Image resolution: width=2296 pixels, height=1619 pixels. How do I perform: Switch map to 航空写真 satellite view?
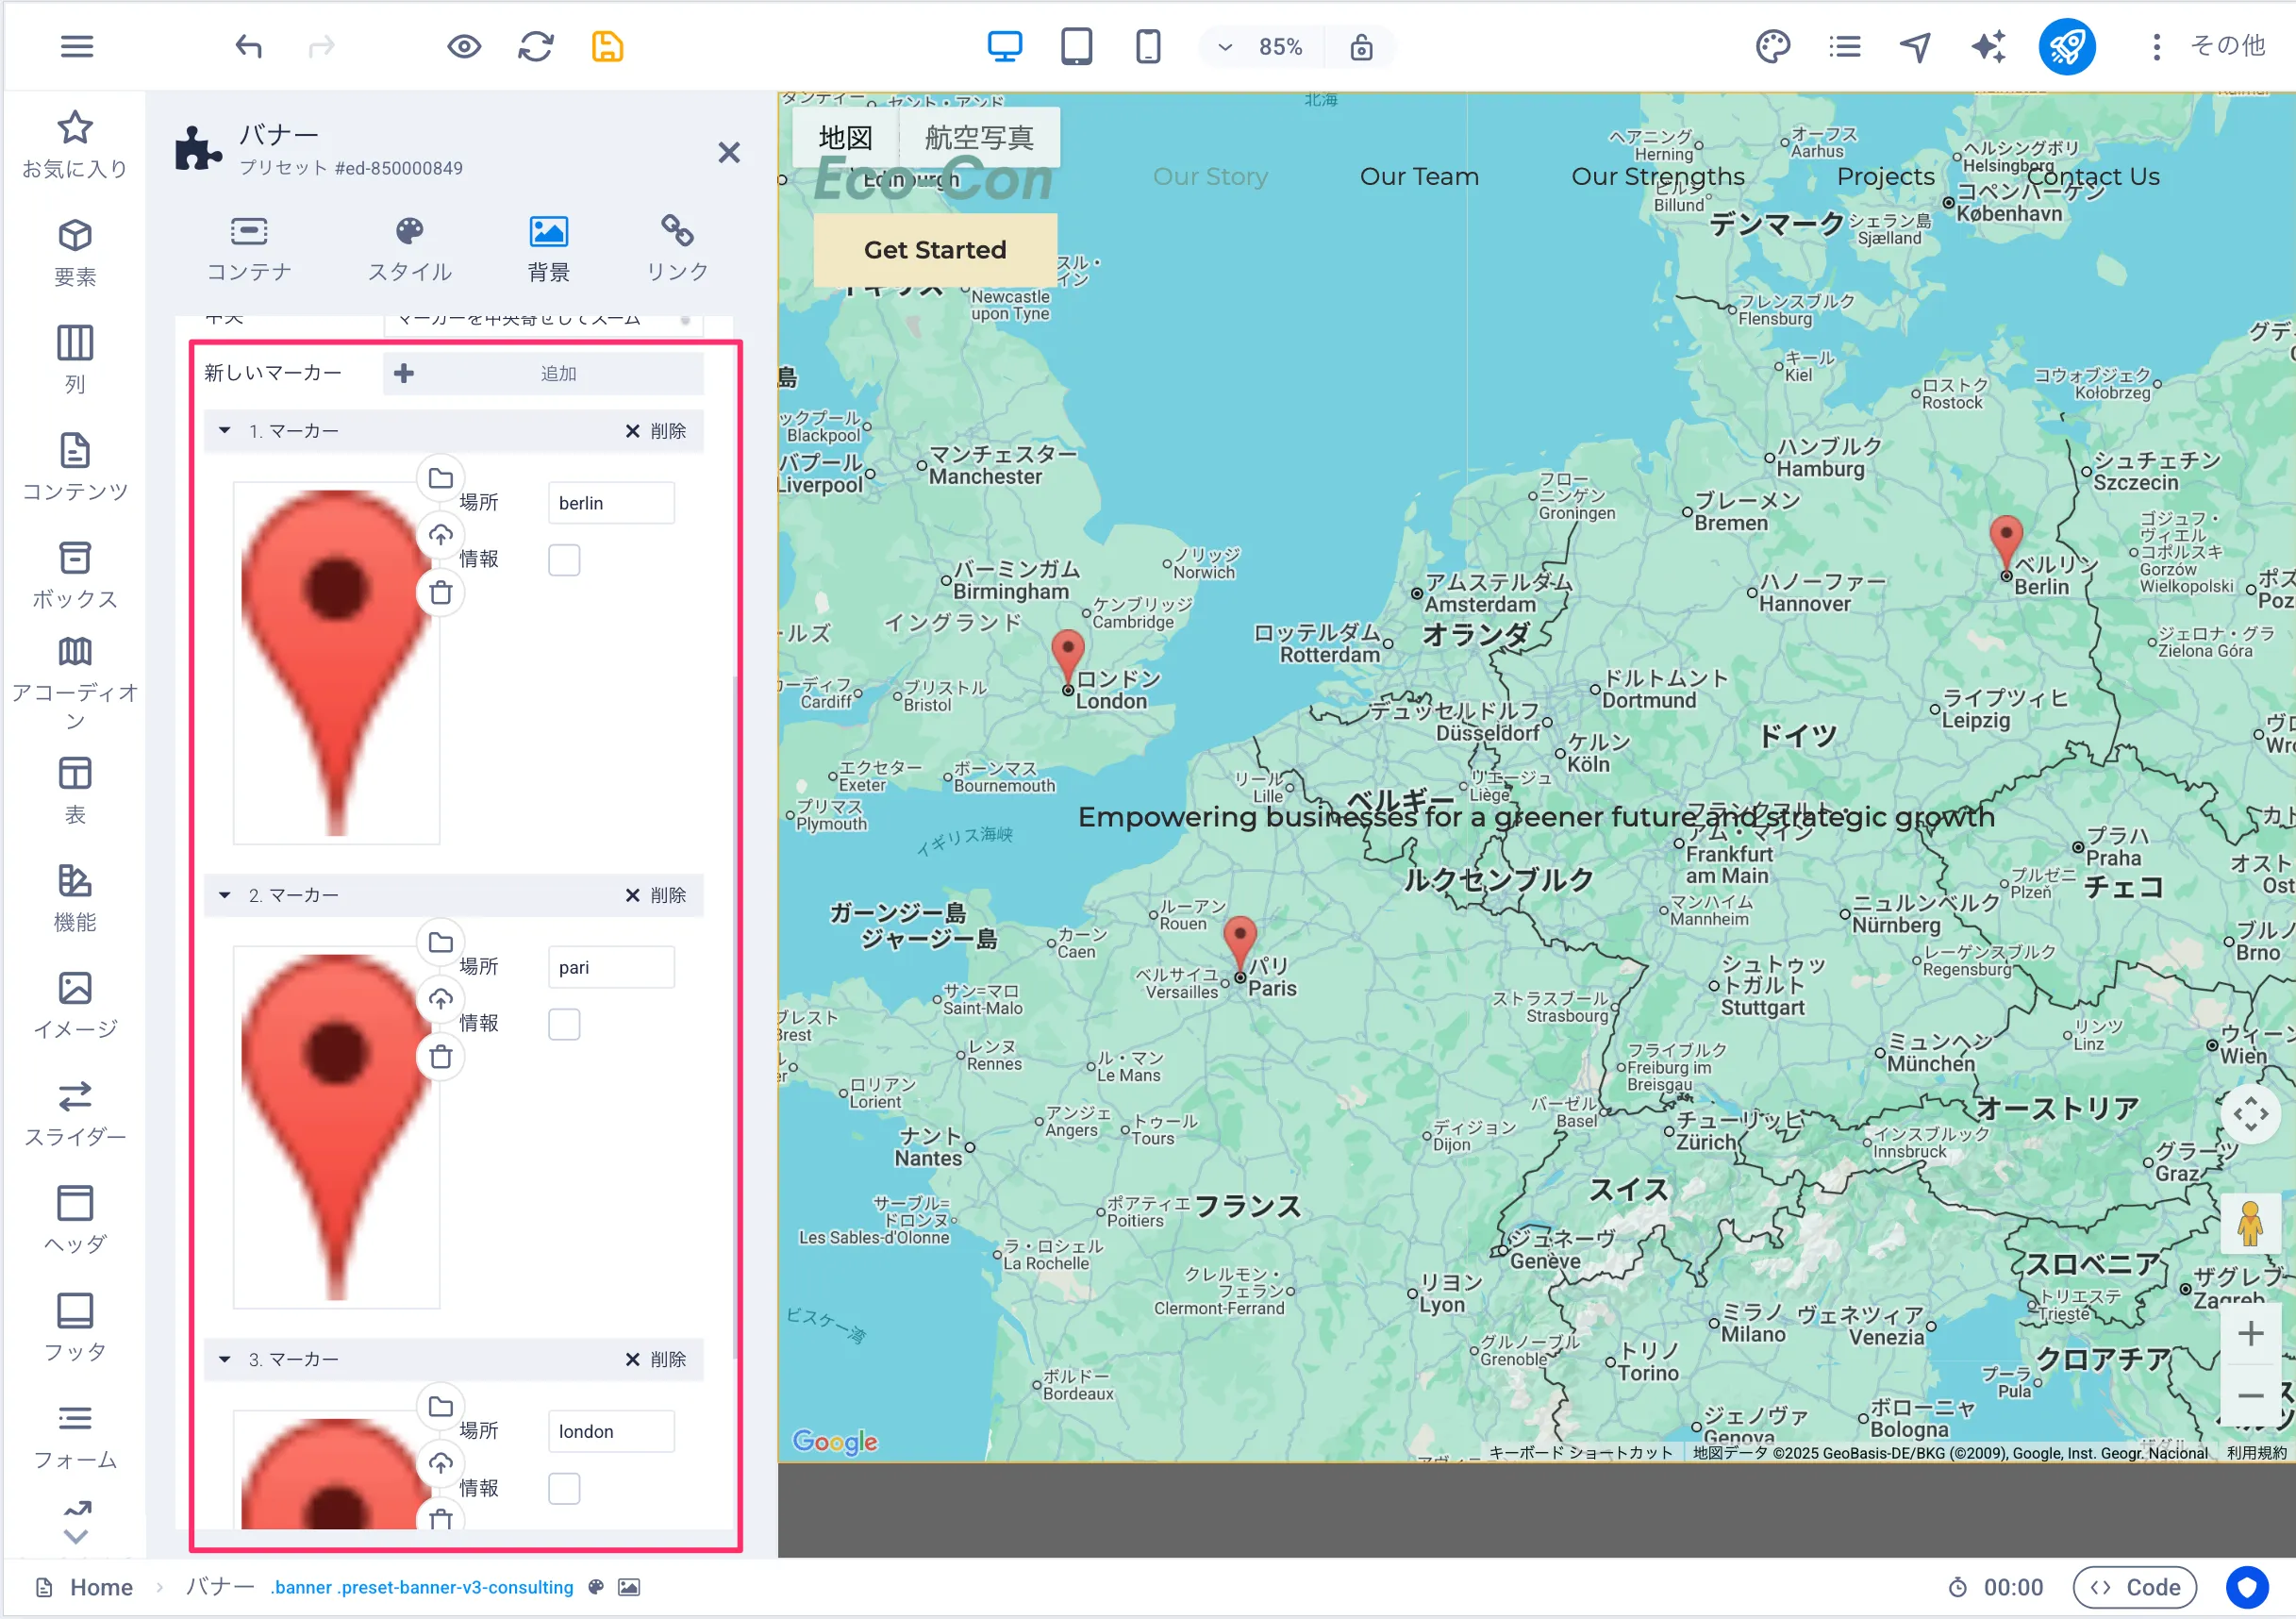point(979,137)
